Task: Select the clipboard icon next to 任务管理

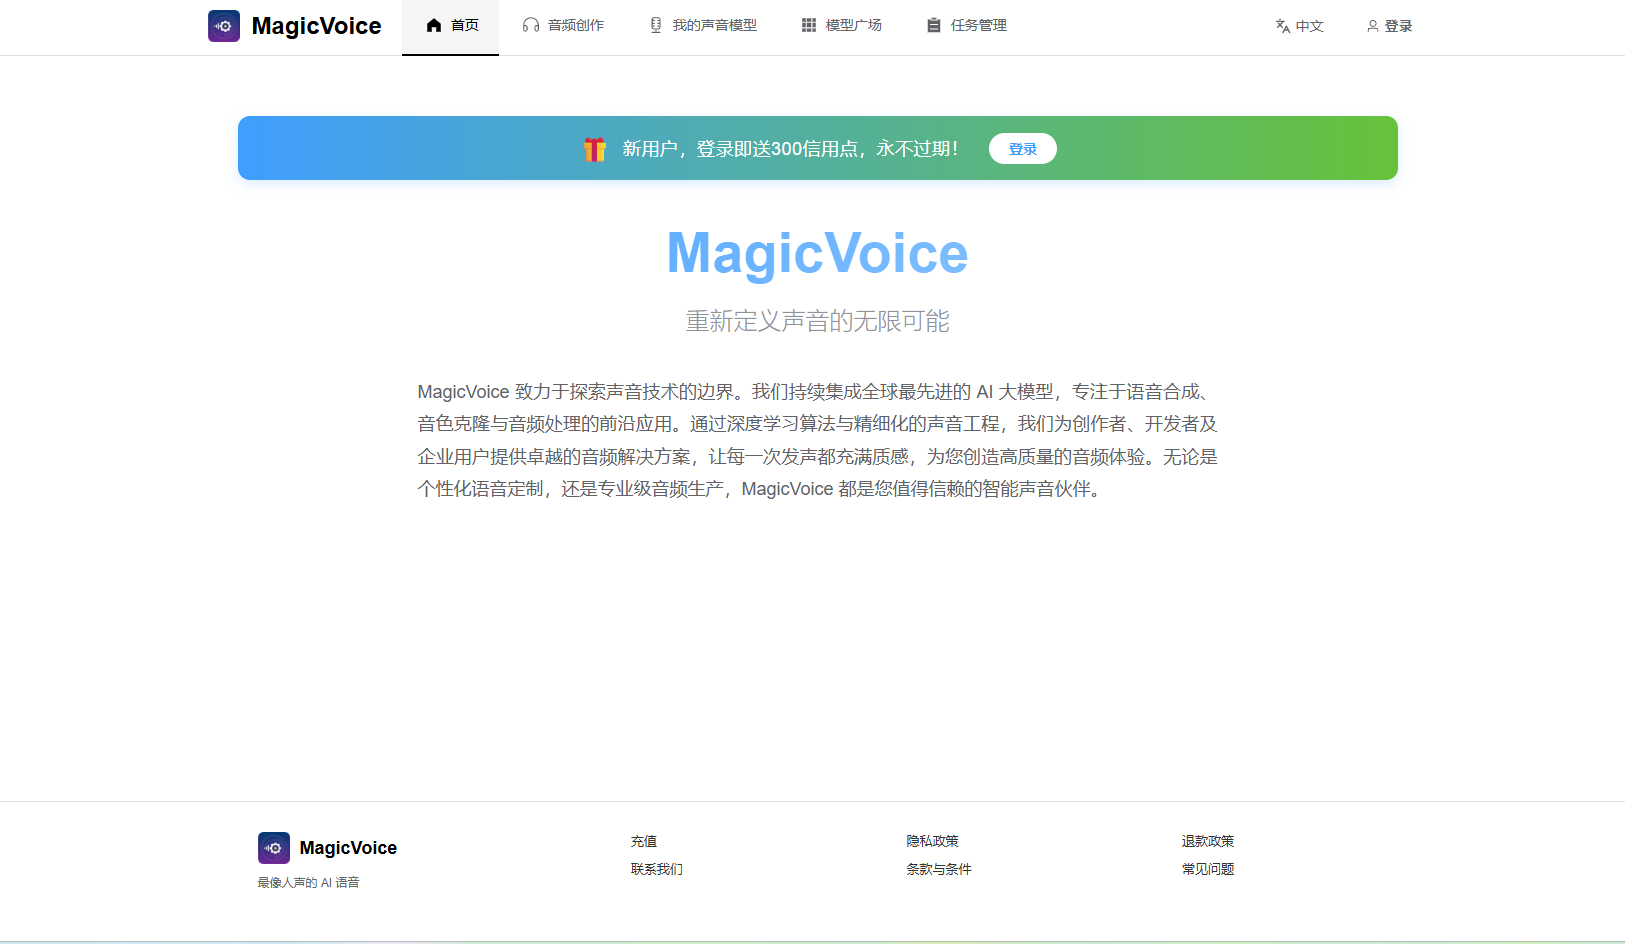Action: [x=934, y=24]
